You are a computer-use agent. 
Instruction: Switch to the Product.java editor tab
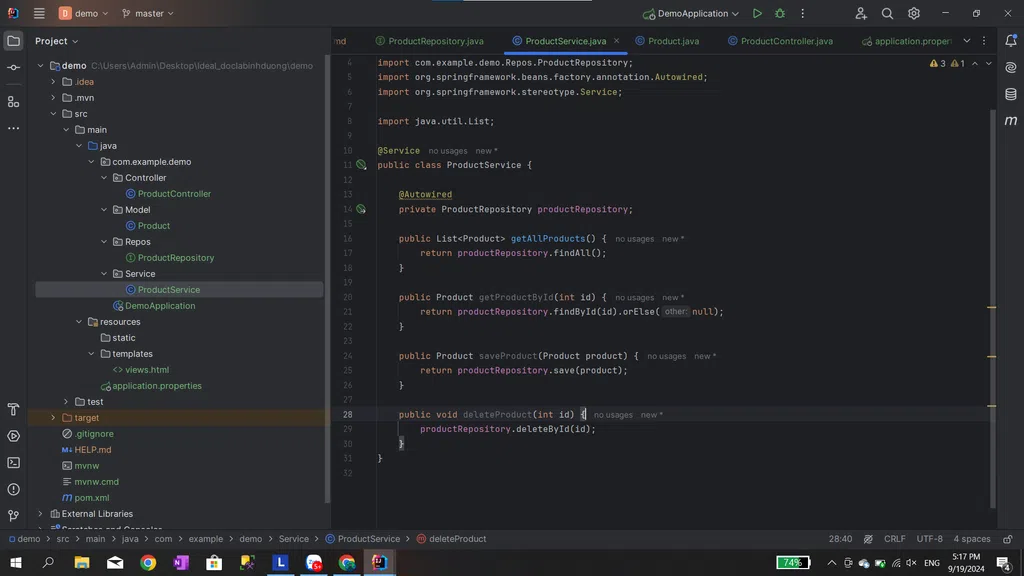coord(673,41)
